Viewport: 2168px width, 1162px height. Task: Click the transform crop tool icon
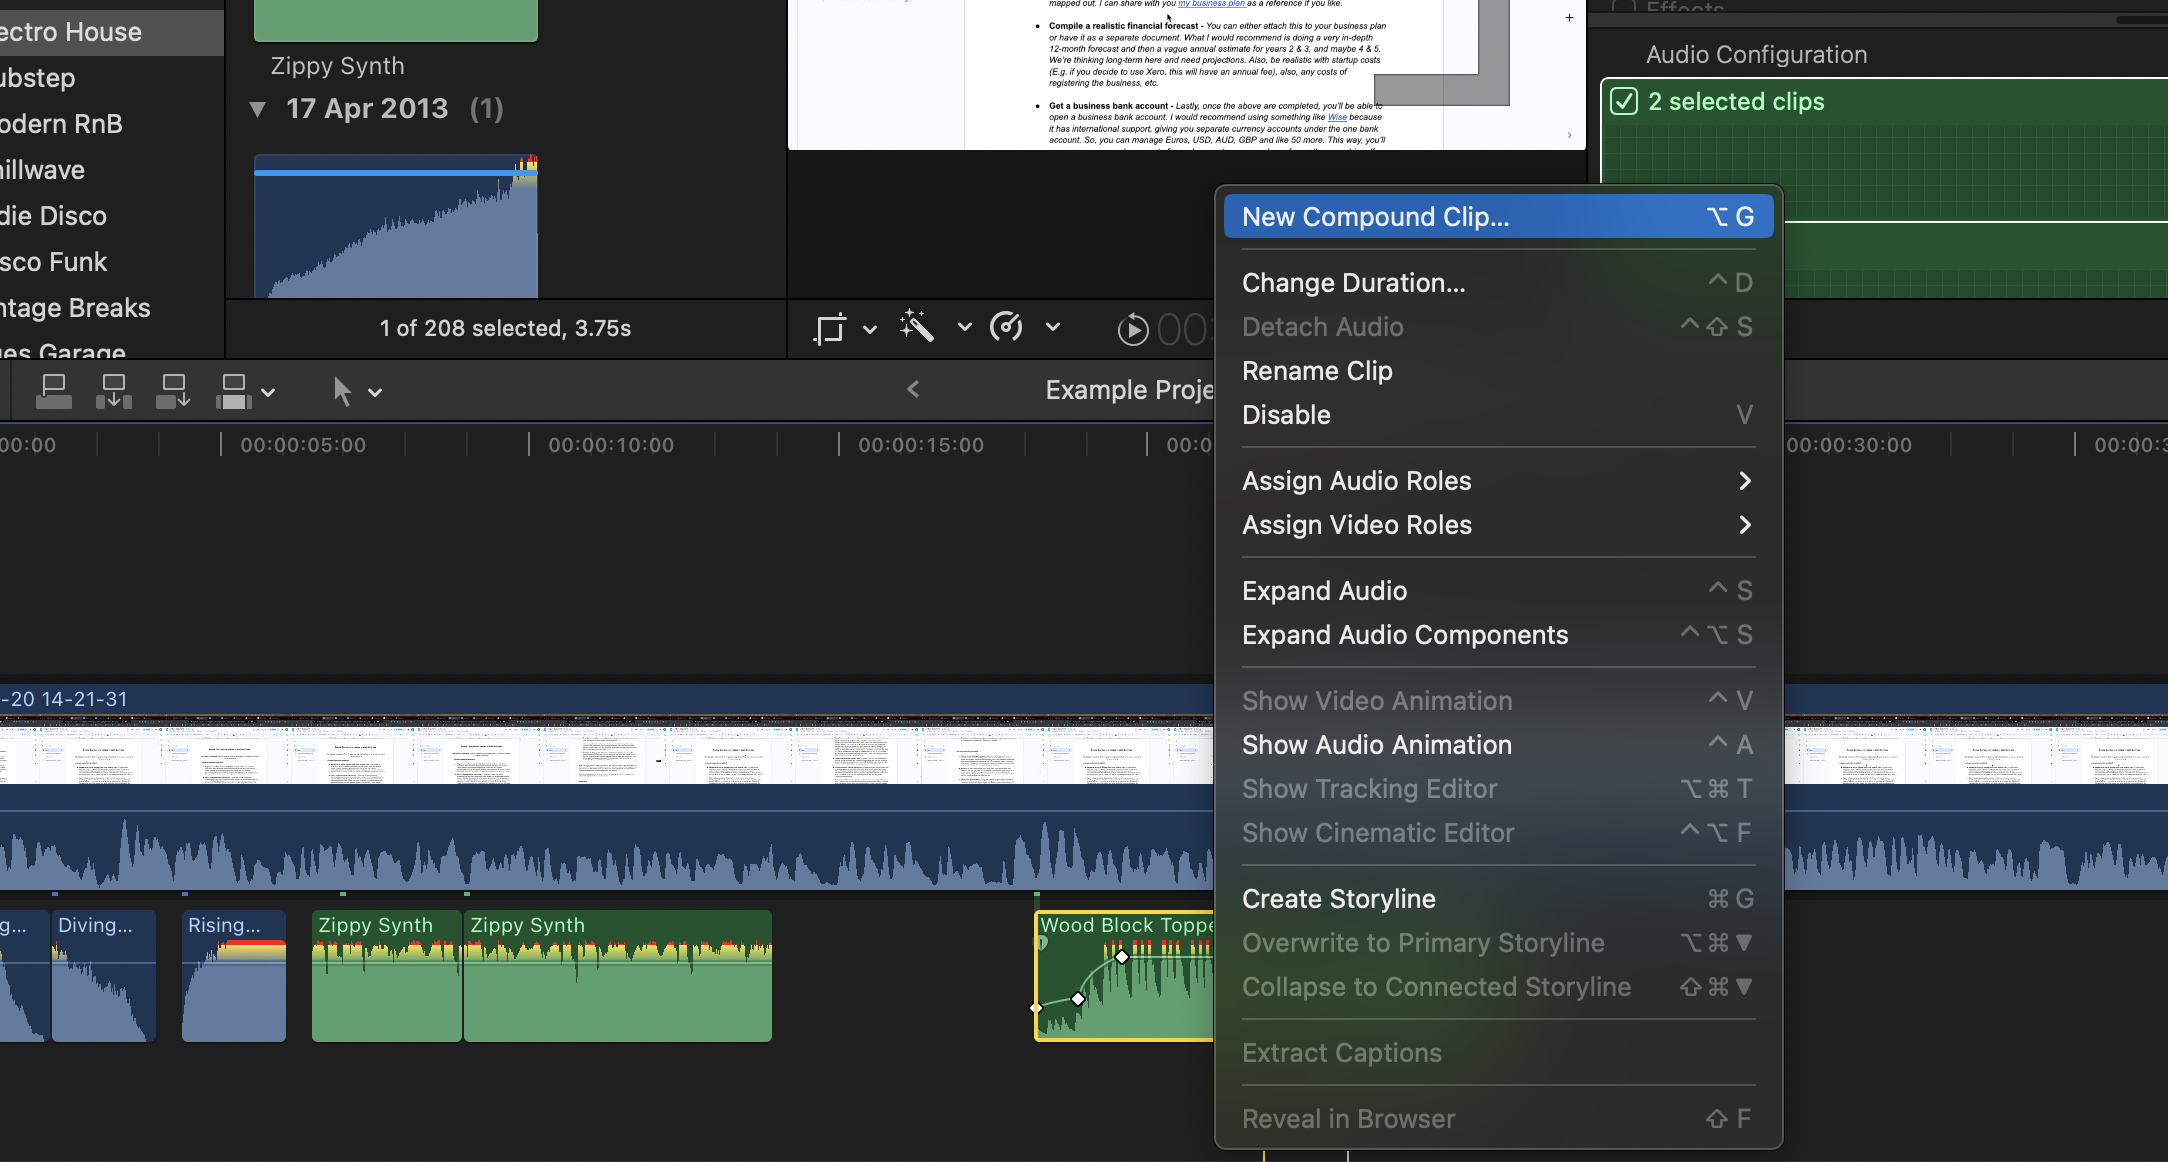(x=830, y=328)
